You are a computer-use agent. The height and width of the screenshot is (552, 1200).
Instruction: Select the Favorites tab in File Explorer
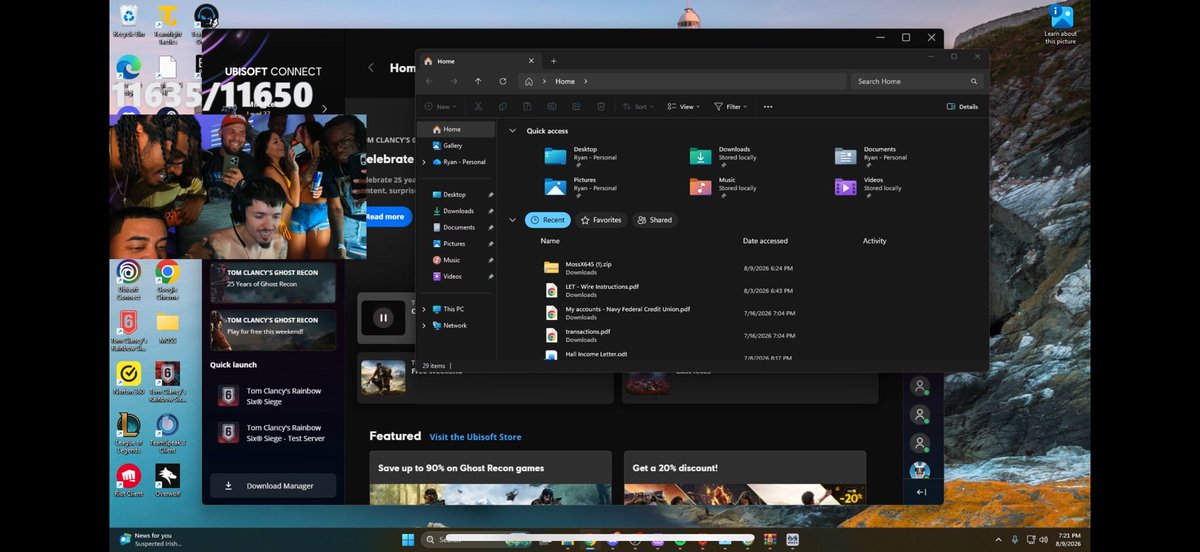(x=601, y=220)
